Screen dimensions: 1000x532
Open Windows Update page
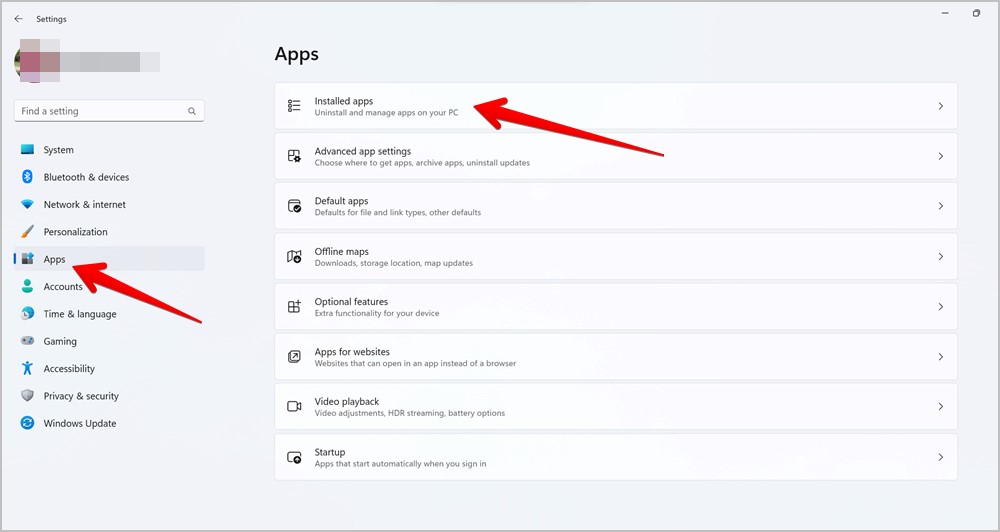[80, 424]
